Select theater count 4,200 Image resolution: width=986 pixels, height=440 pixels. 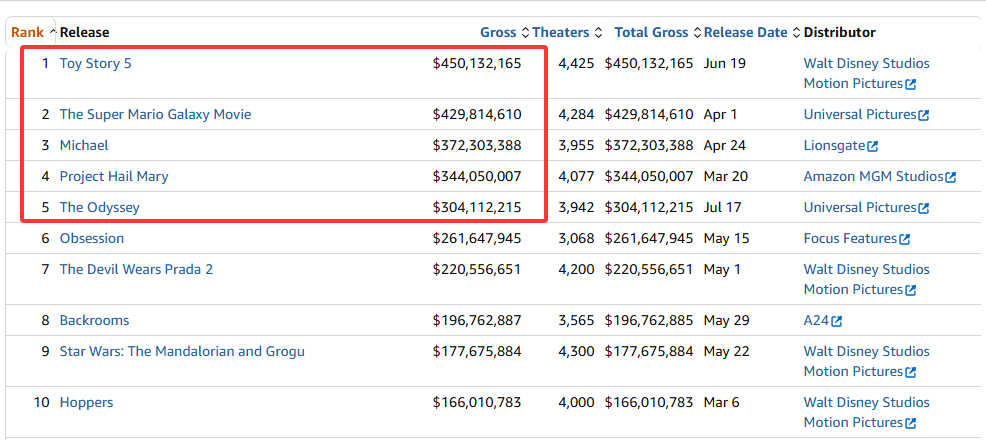pyautogui.click(x=576, y=269)
